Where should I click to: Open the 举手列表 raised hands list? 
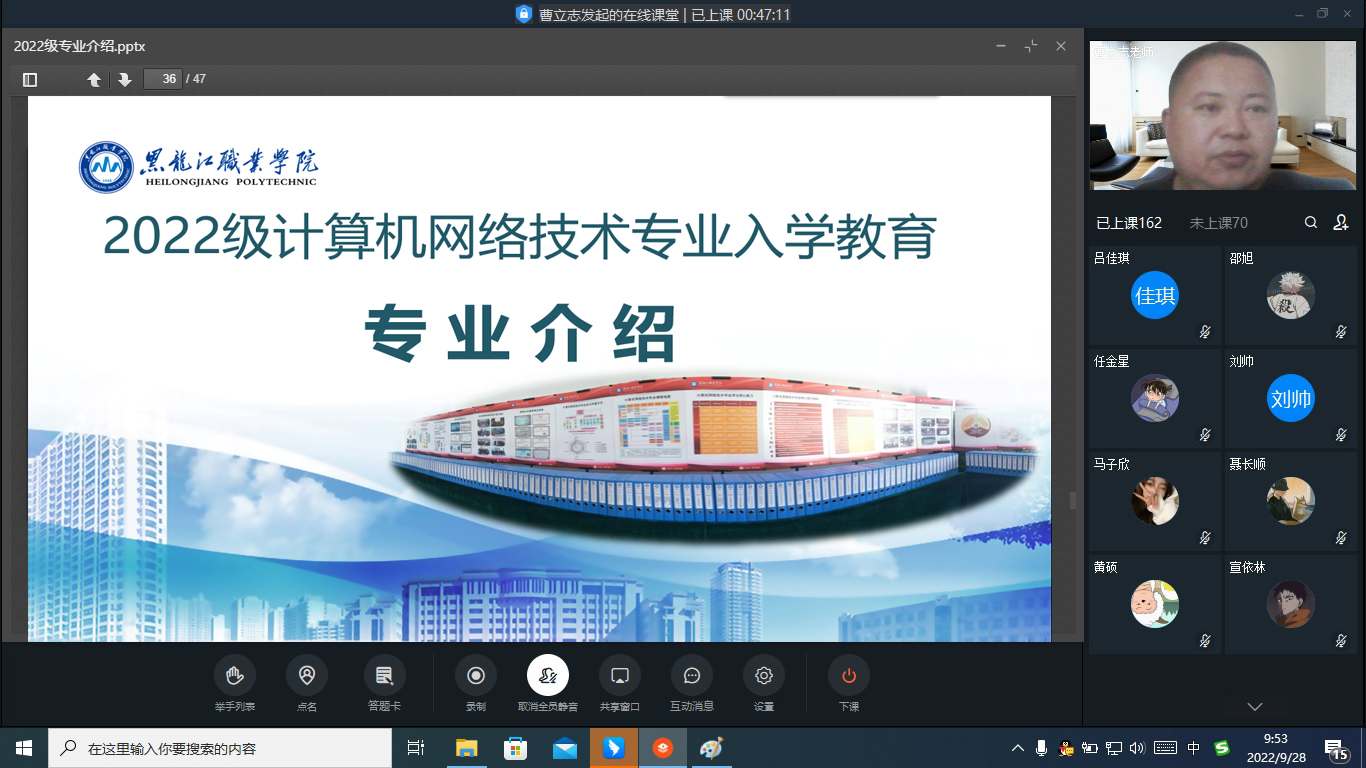coord(234,676)
